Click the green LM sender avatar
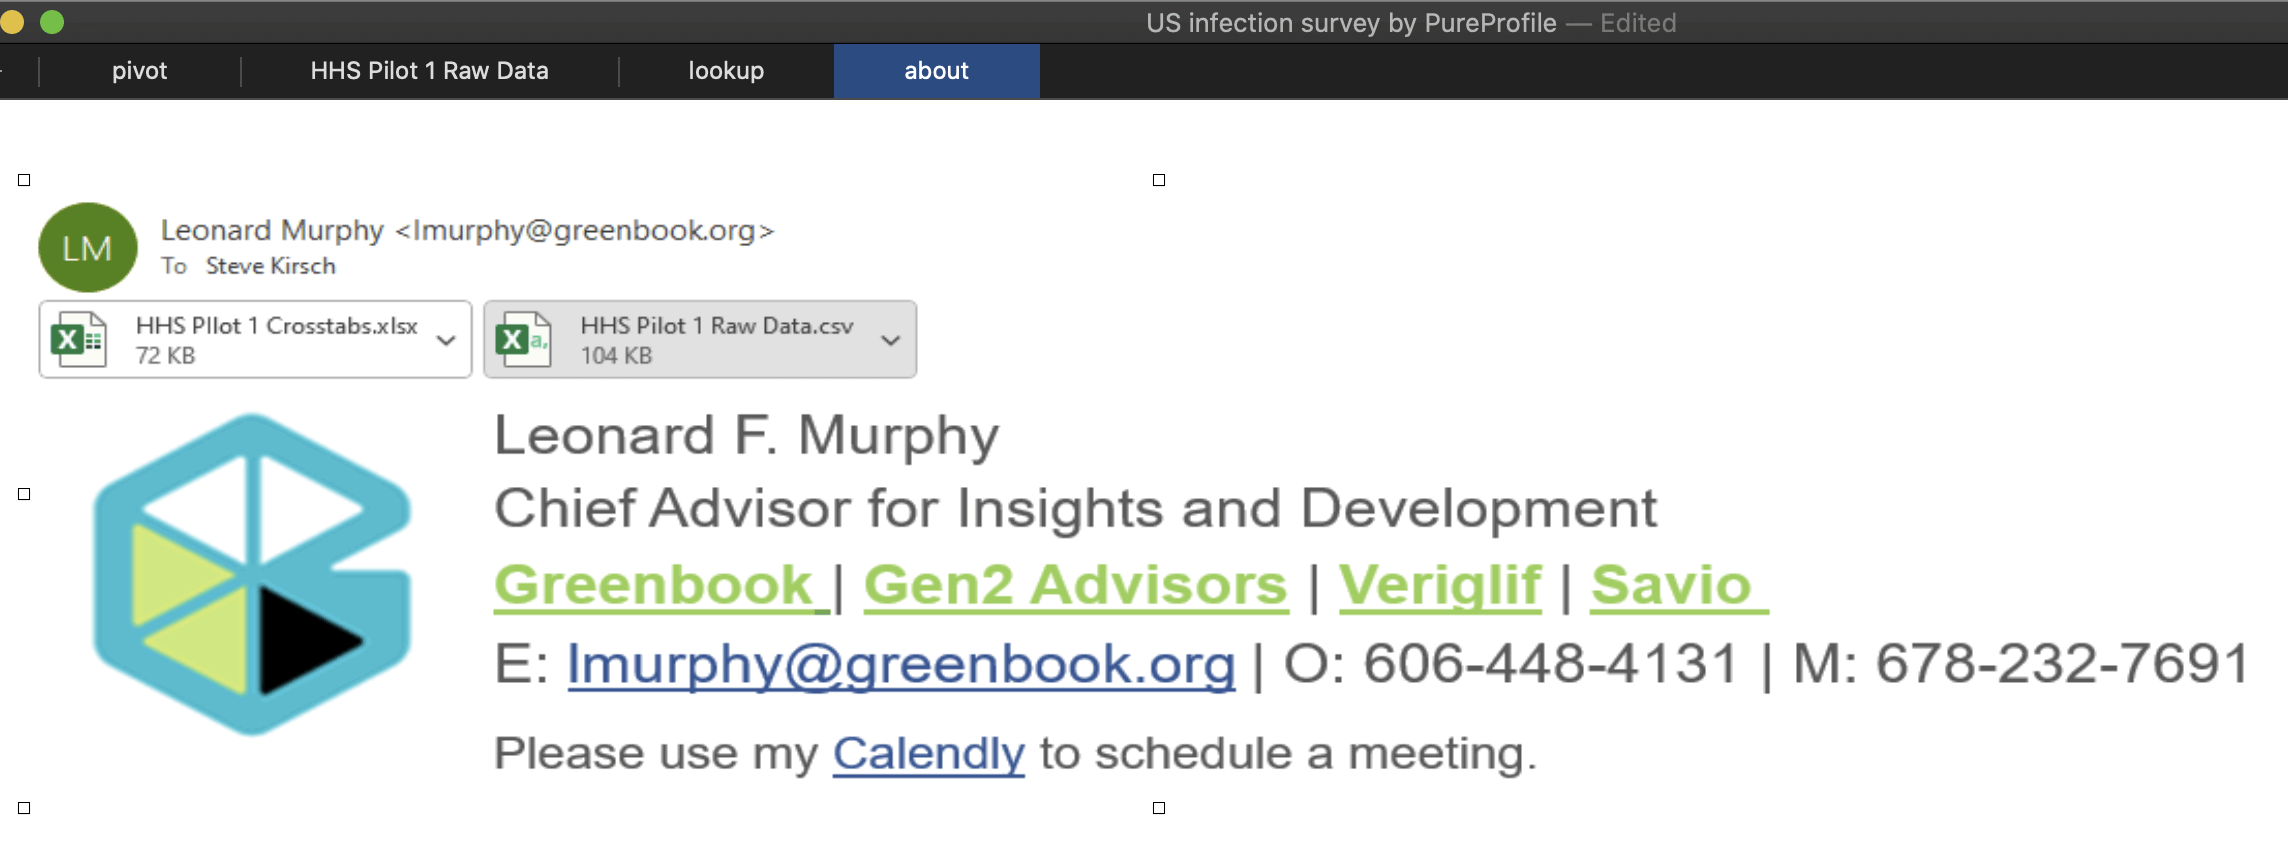The width and height of the screenshot is (2288, 842). point(88,248)
